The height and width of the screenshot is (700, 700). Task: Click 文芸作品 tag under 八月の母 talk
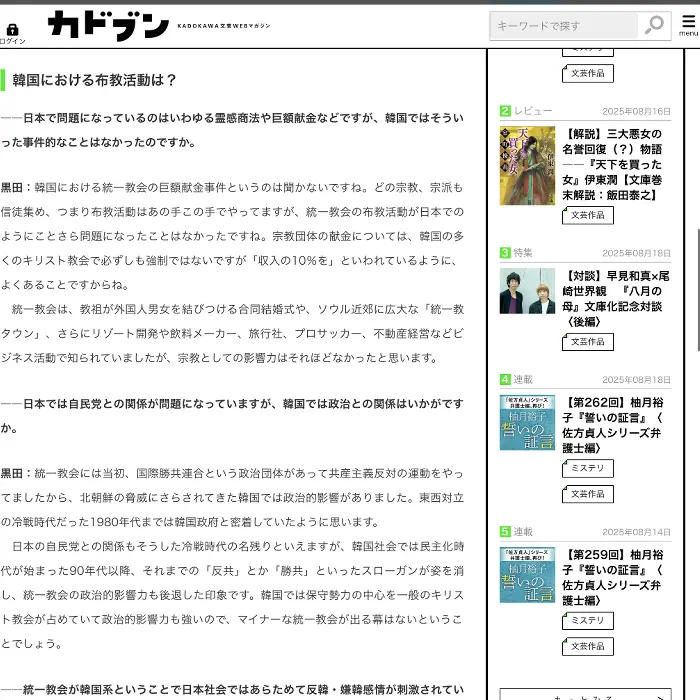(x=588, y=342)
